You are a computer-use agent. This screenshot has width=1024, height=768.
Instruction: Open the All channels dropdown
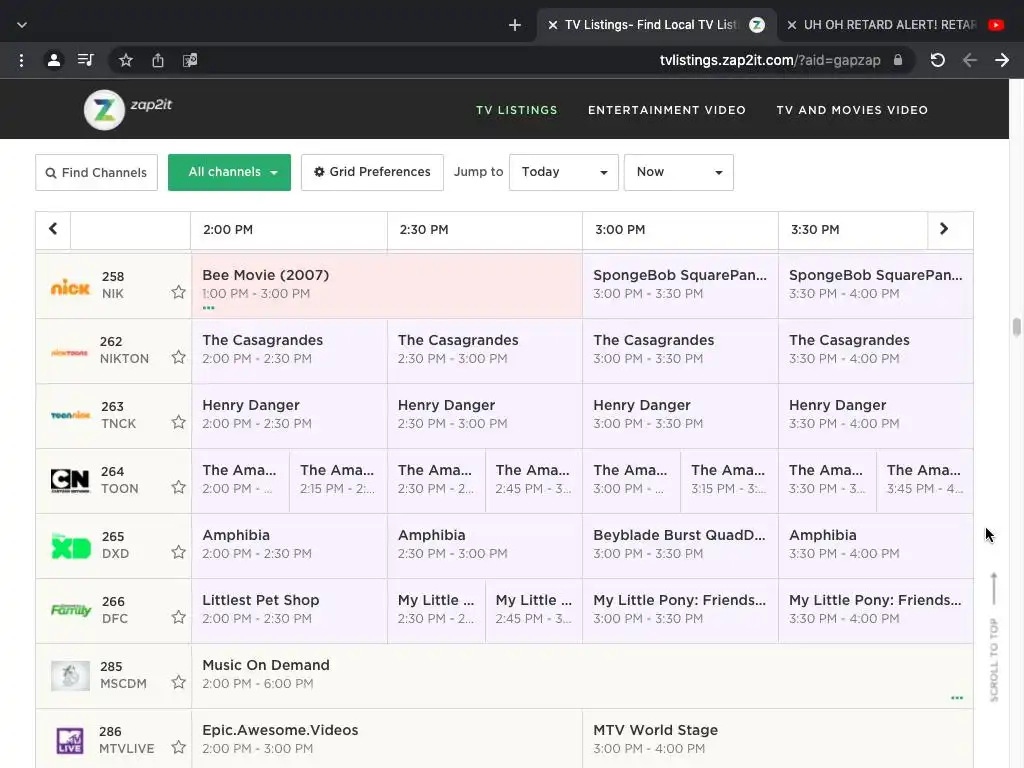click(x=229, y=172)
